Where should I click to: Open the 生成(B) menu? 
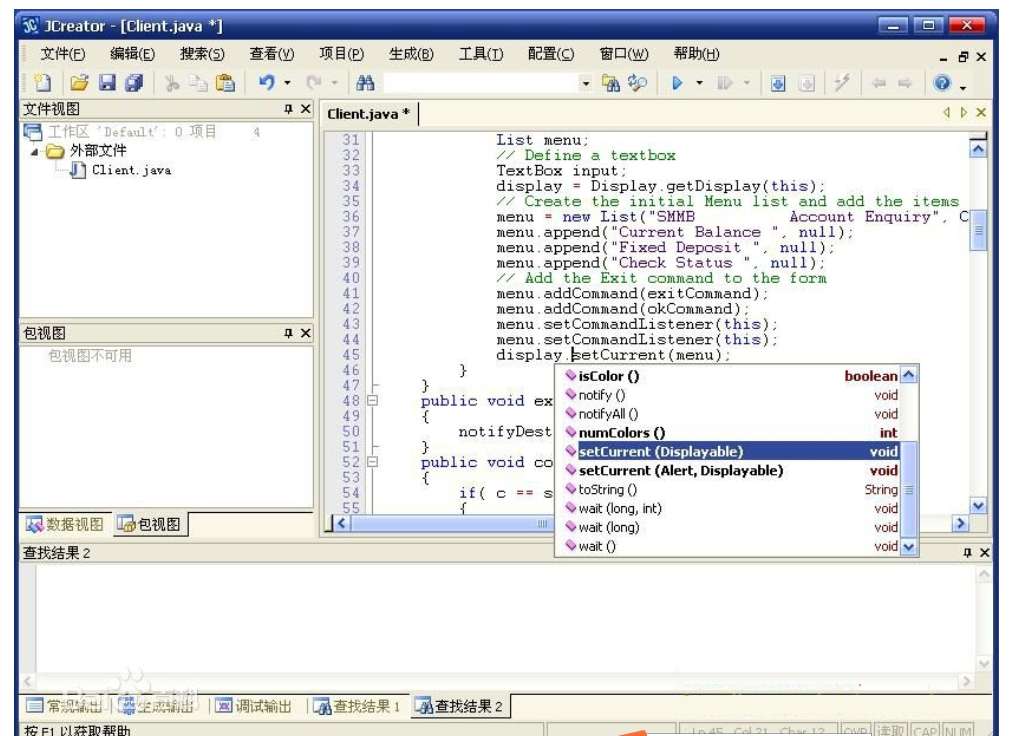pos(411,54)
